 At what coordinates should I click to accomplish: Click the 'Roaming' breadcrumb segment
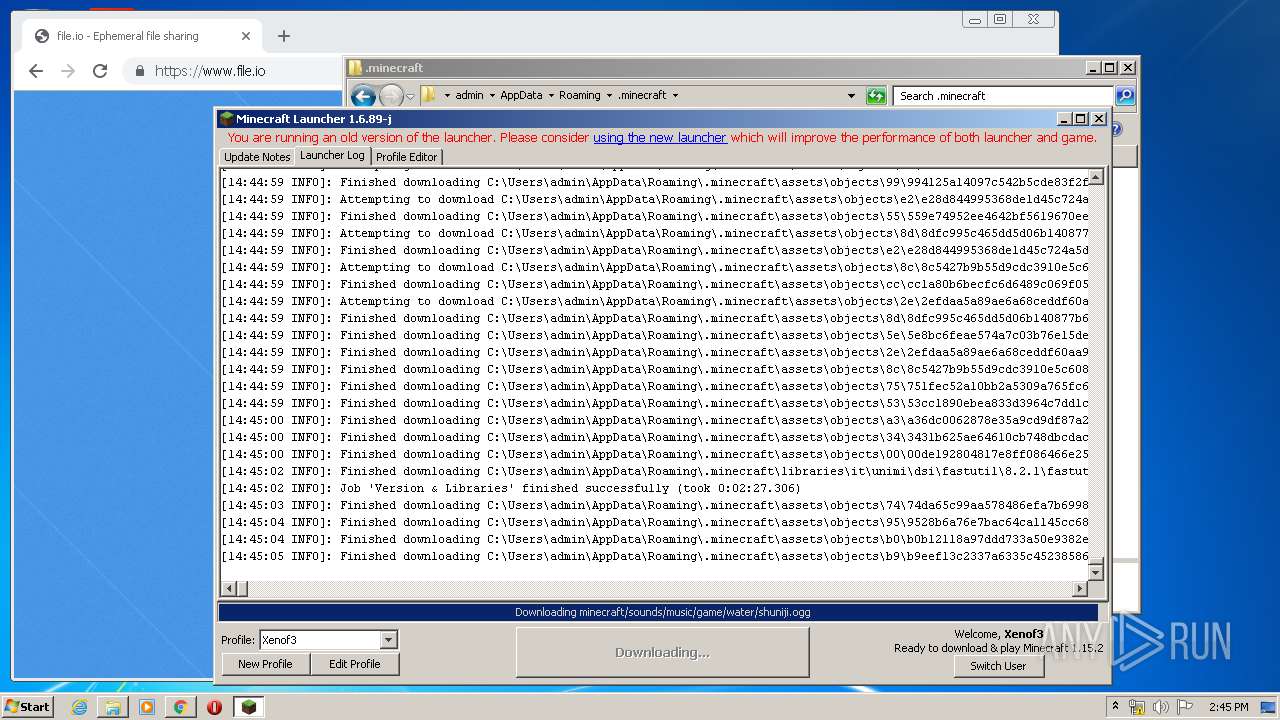[x=580, y=96]
